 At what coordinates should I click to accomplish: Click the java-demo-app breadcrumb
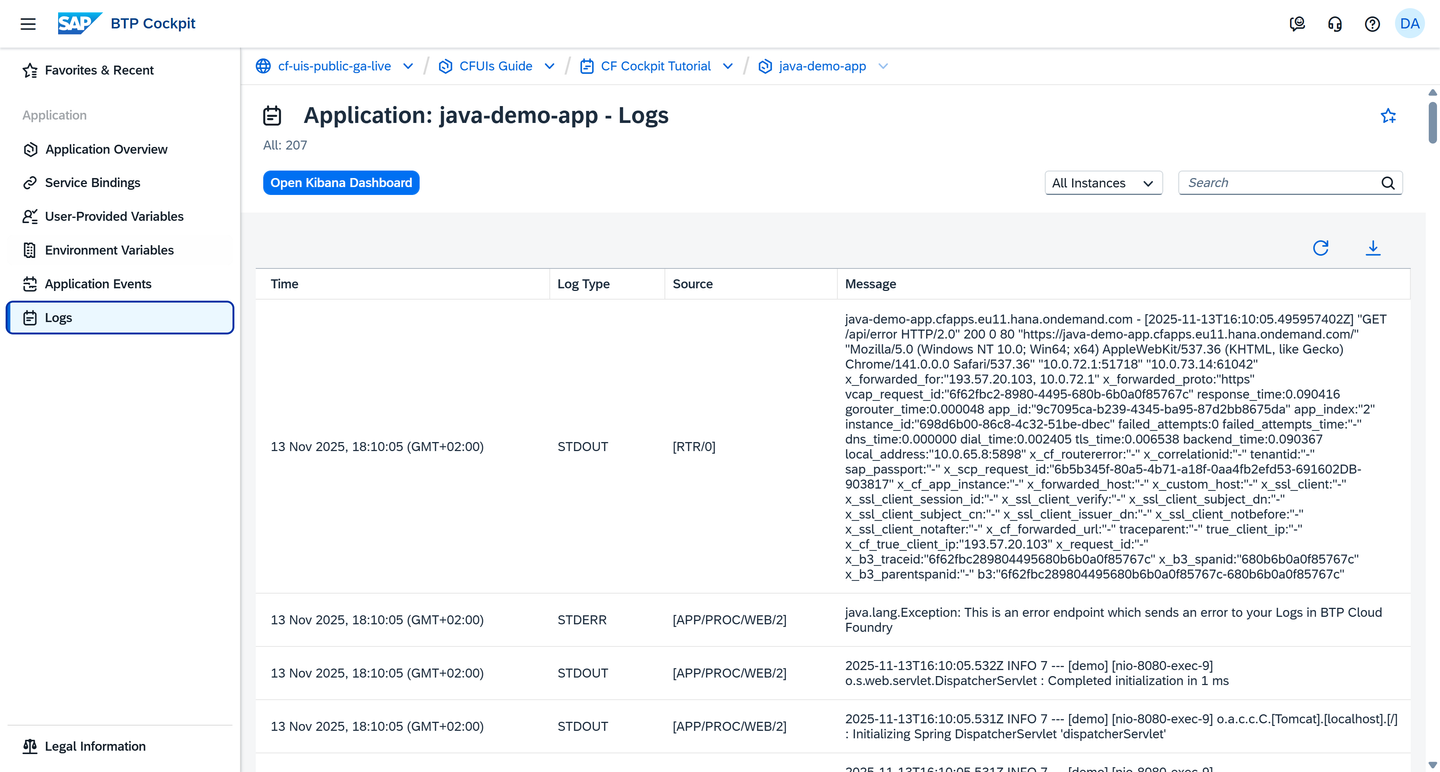823,66
